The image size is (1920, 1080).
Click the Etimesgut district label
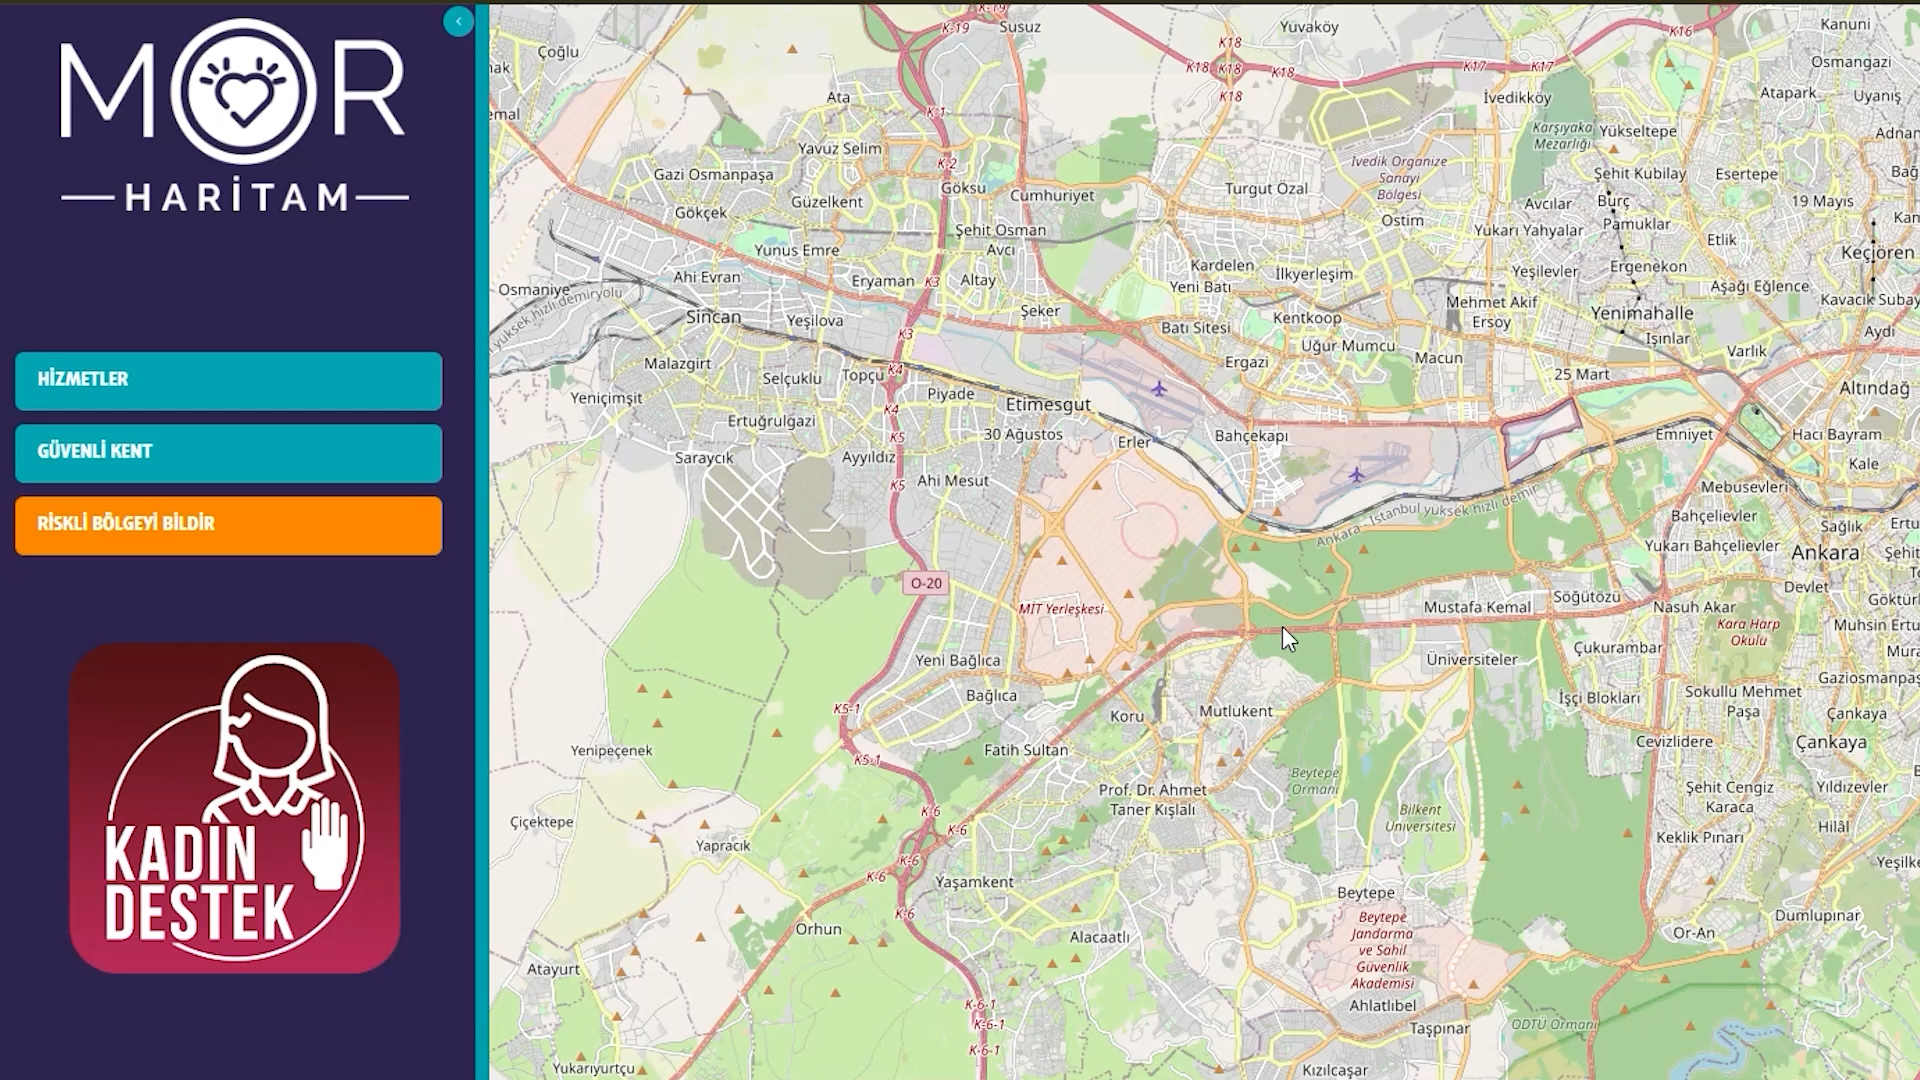(x=1048, y=405)
